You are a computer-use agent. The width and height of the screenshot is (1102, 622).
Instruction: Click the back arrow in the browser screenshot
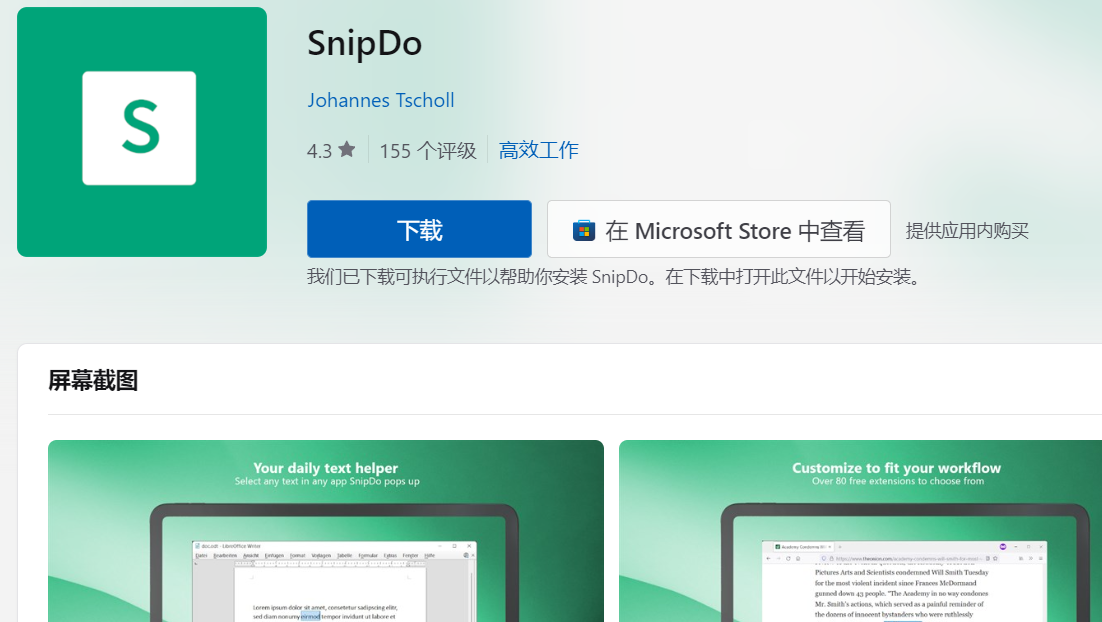coord(768,558)
